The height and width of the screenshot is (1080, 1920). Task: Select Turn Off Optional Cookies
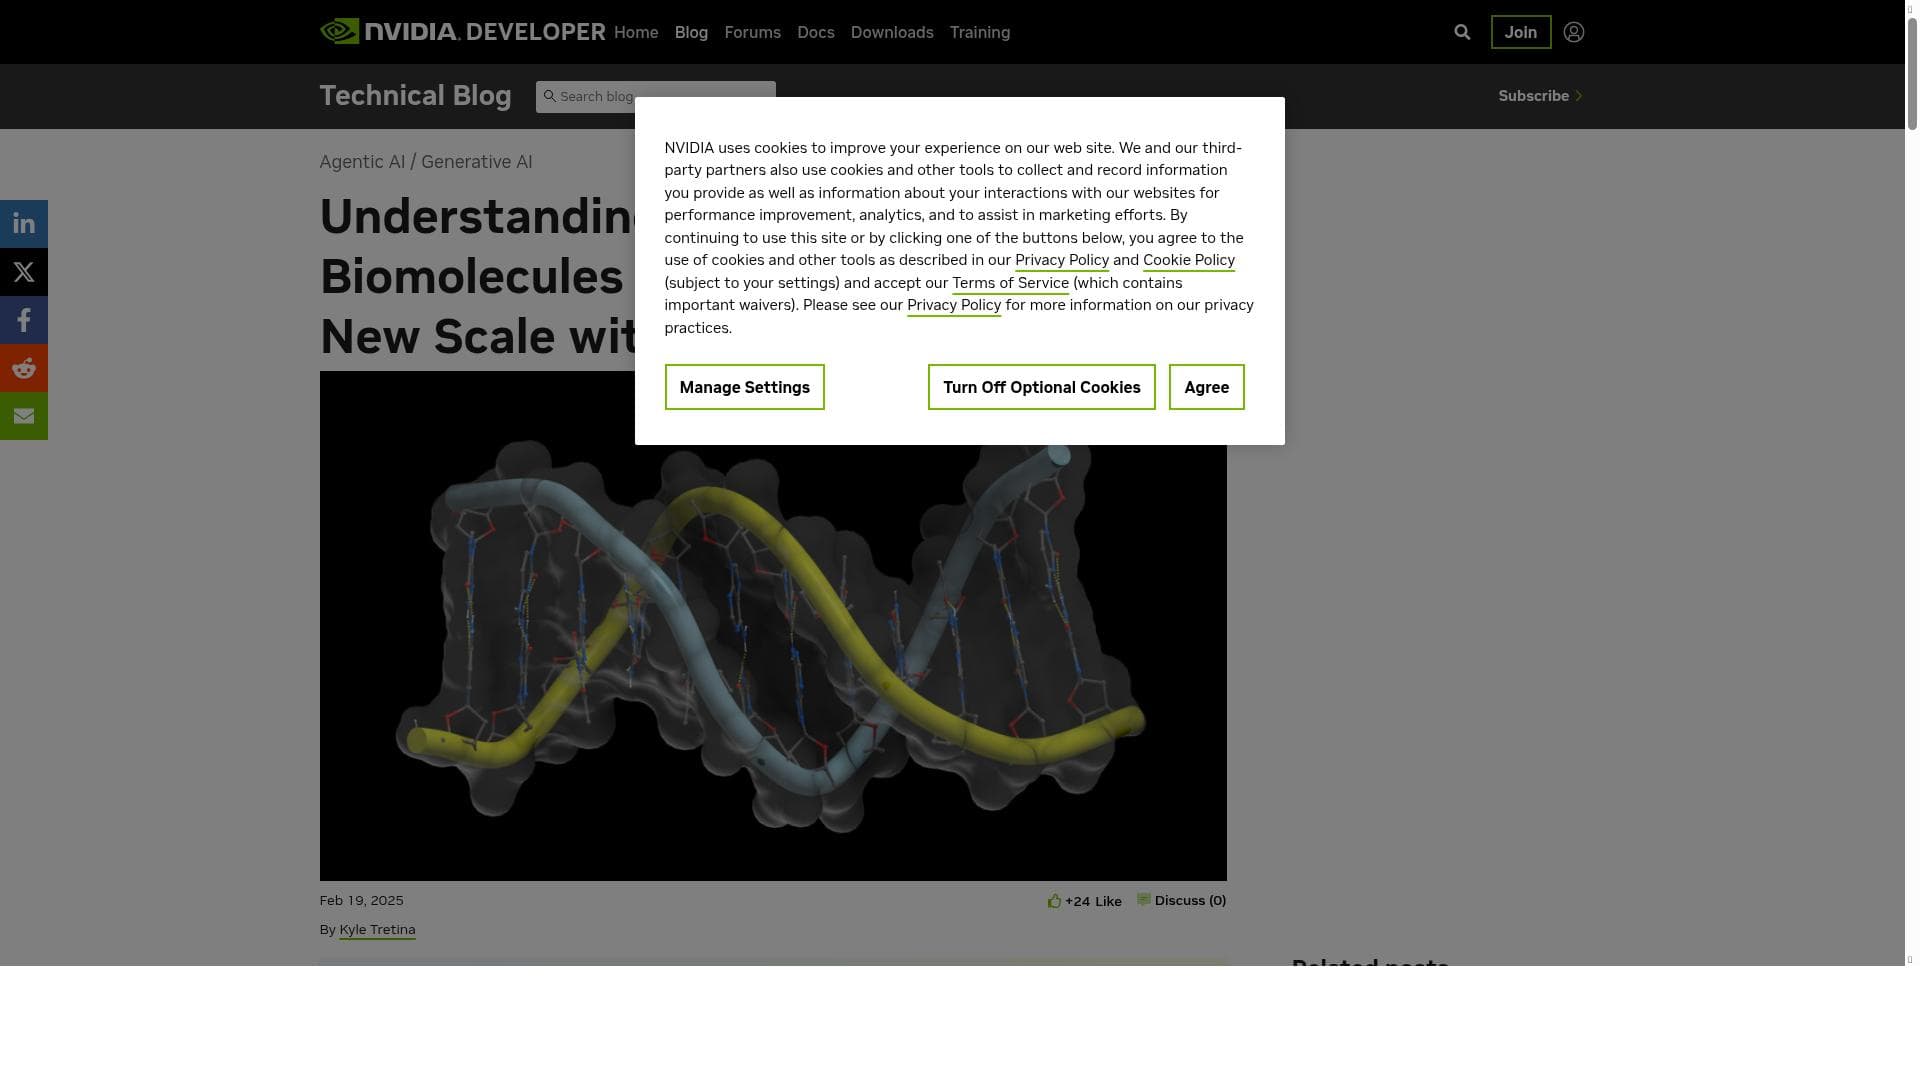(1041, 387)
